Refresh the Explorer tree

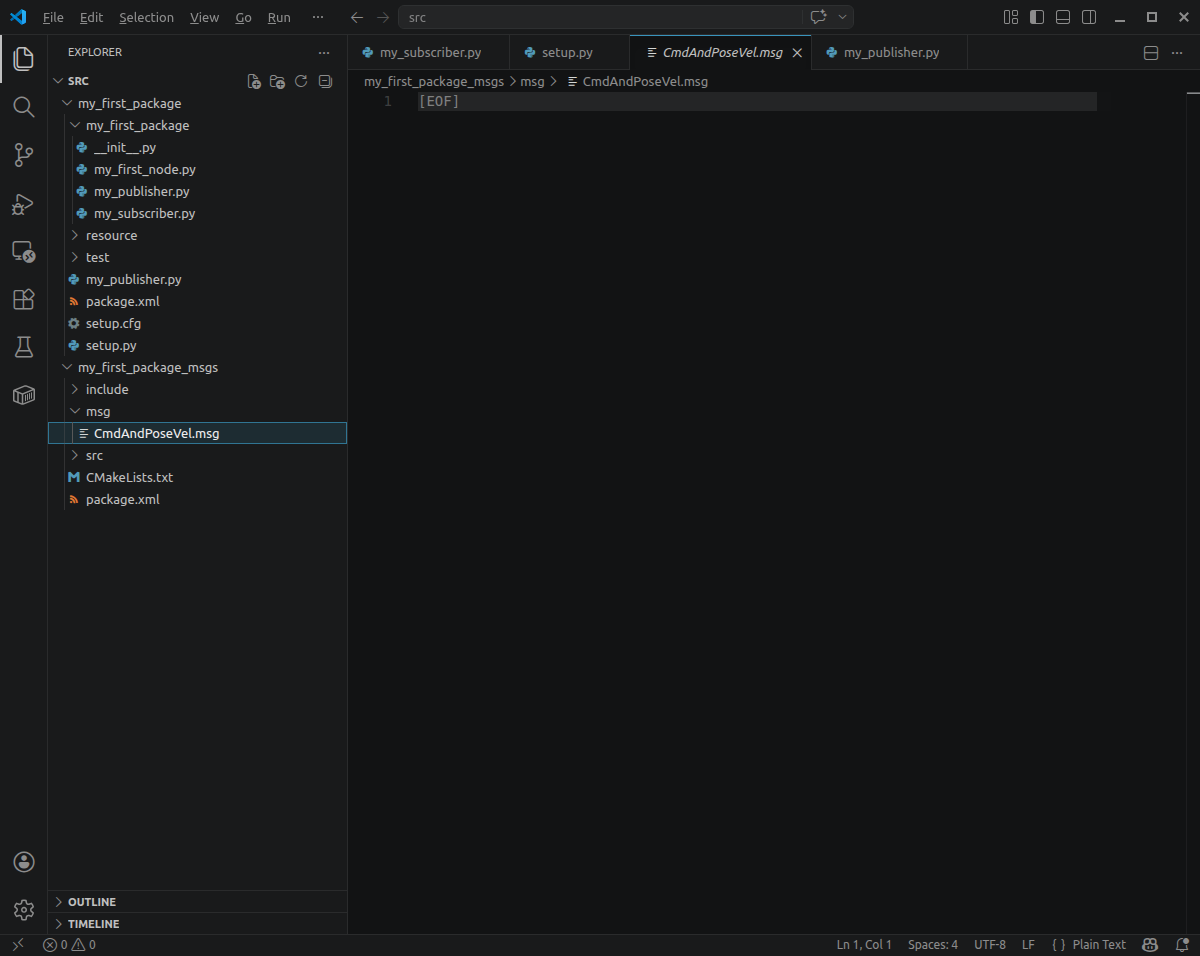coord(301,81)
